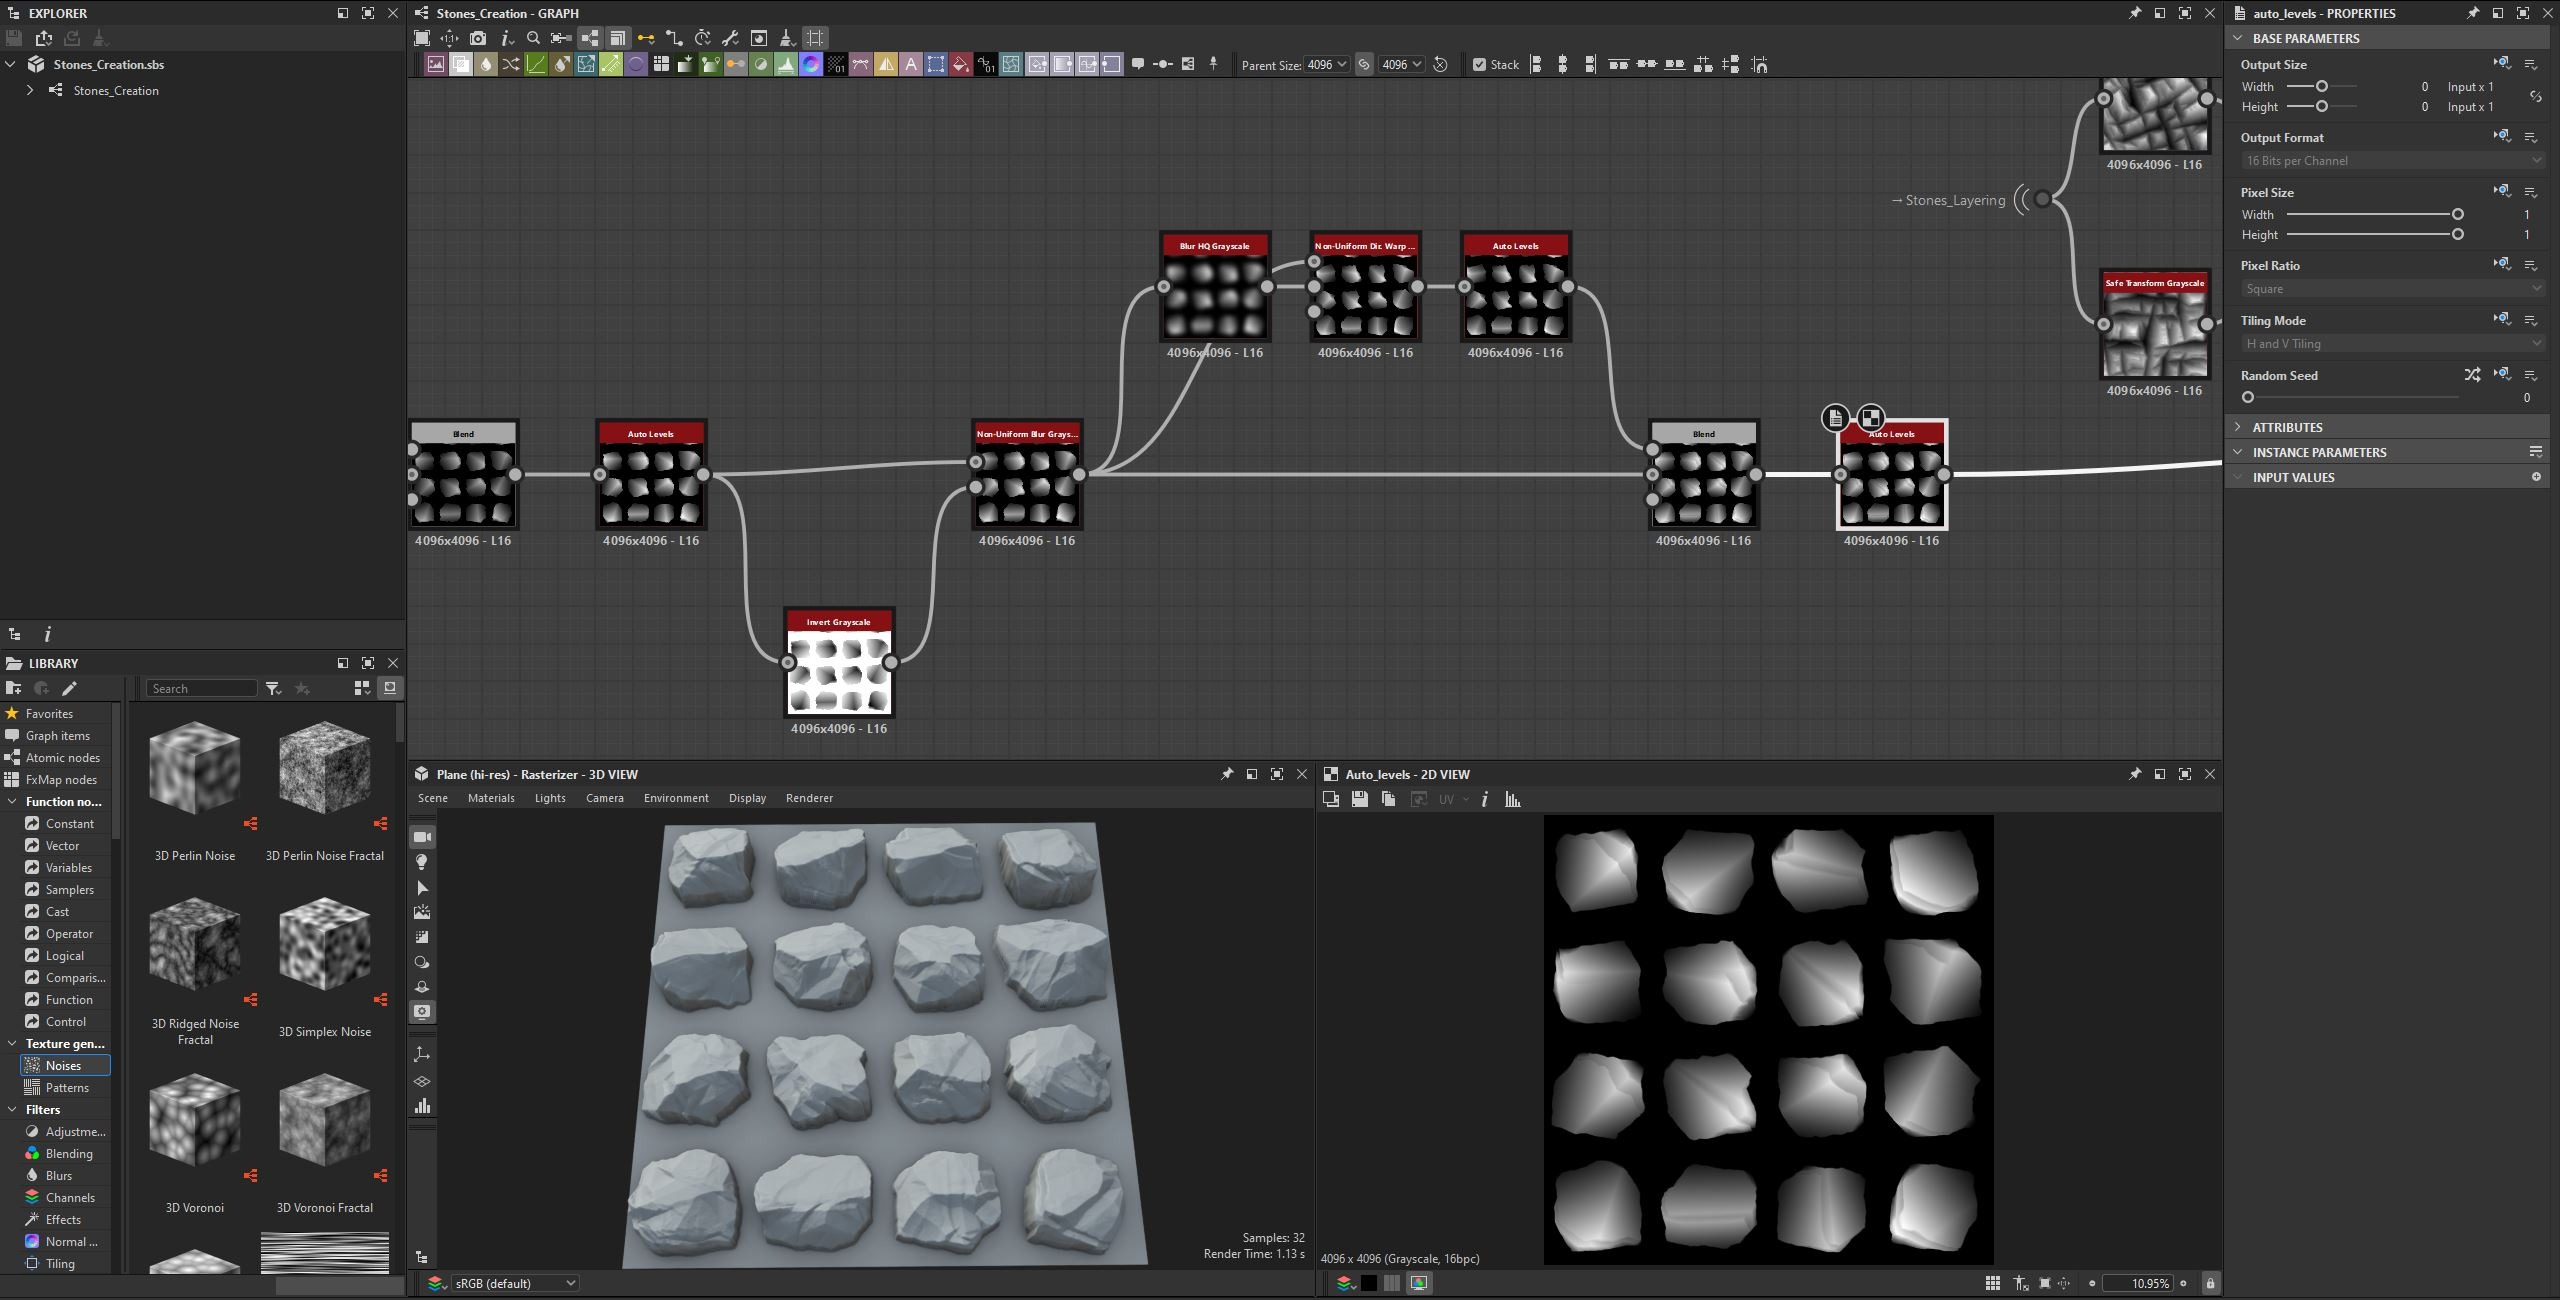Open the sRGB (default) color profile dropdown
Image resolution: width=2560 pixels, height=1300 pixels.
pos(514,1283)
